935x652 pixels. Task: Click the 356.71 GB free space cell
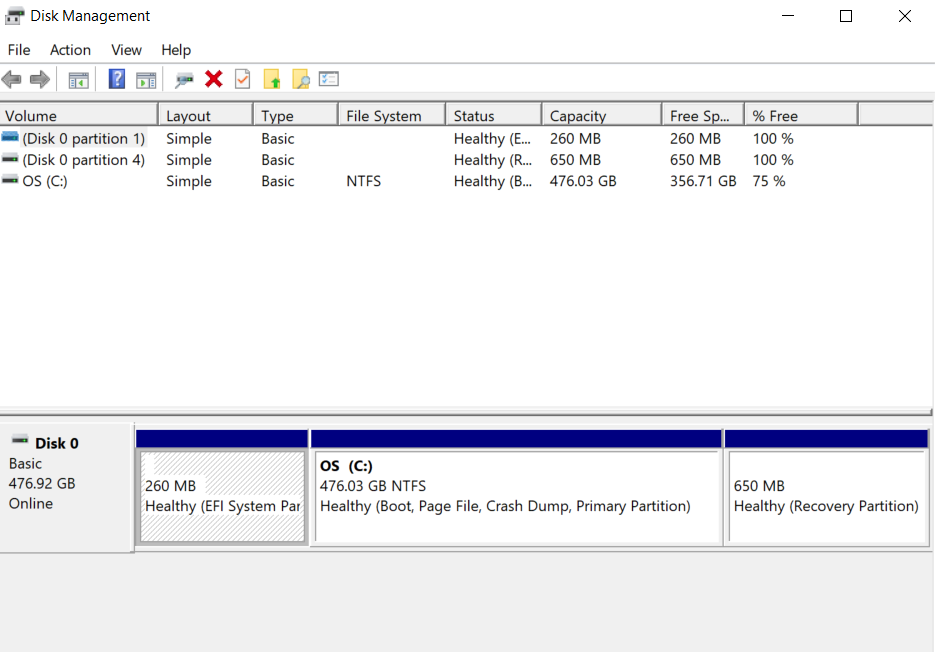click(x=703, y=181)
